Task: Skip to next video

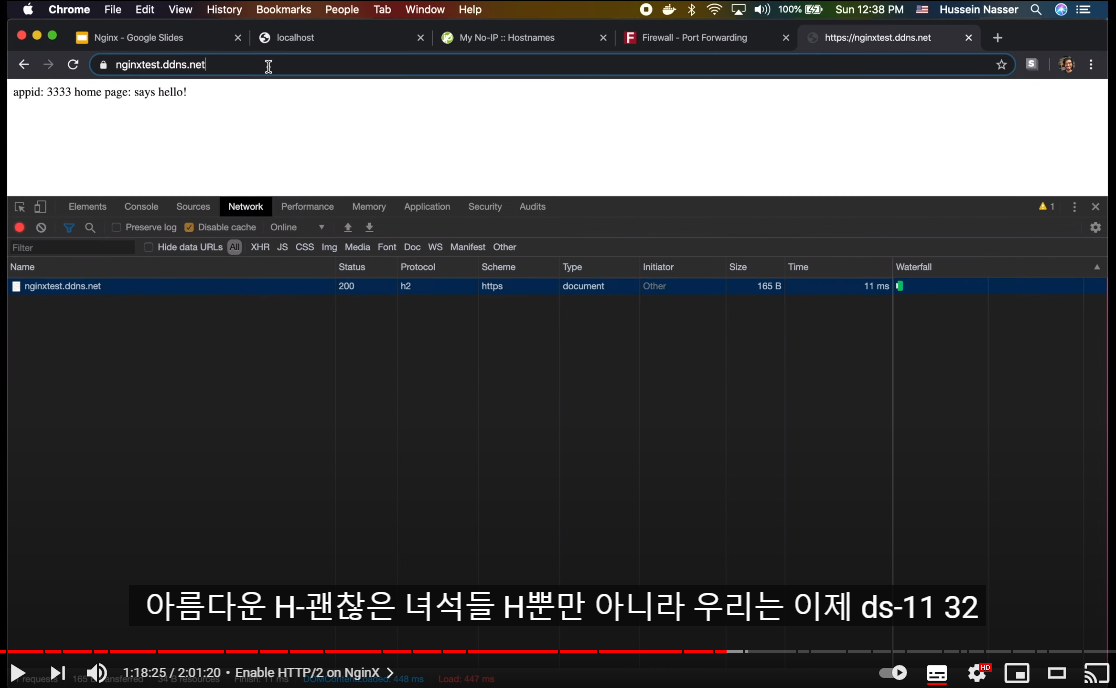Action: tap(58, 672)
